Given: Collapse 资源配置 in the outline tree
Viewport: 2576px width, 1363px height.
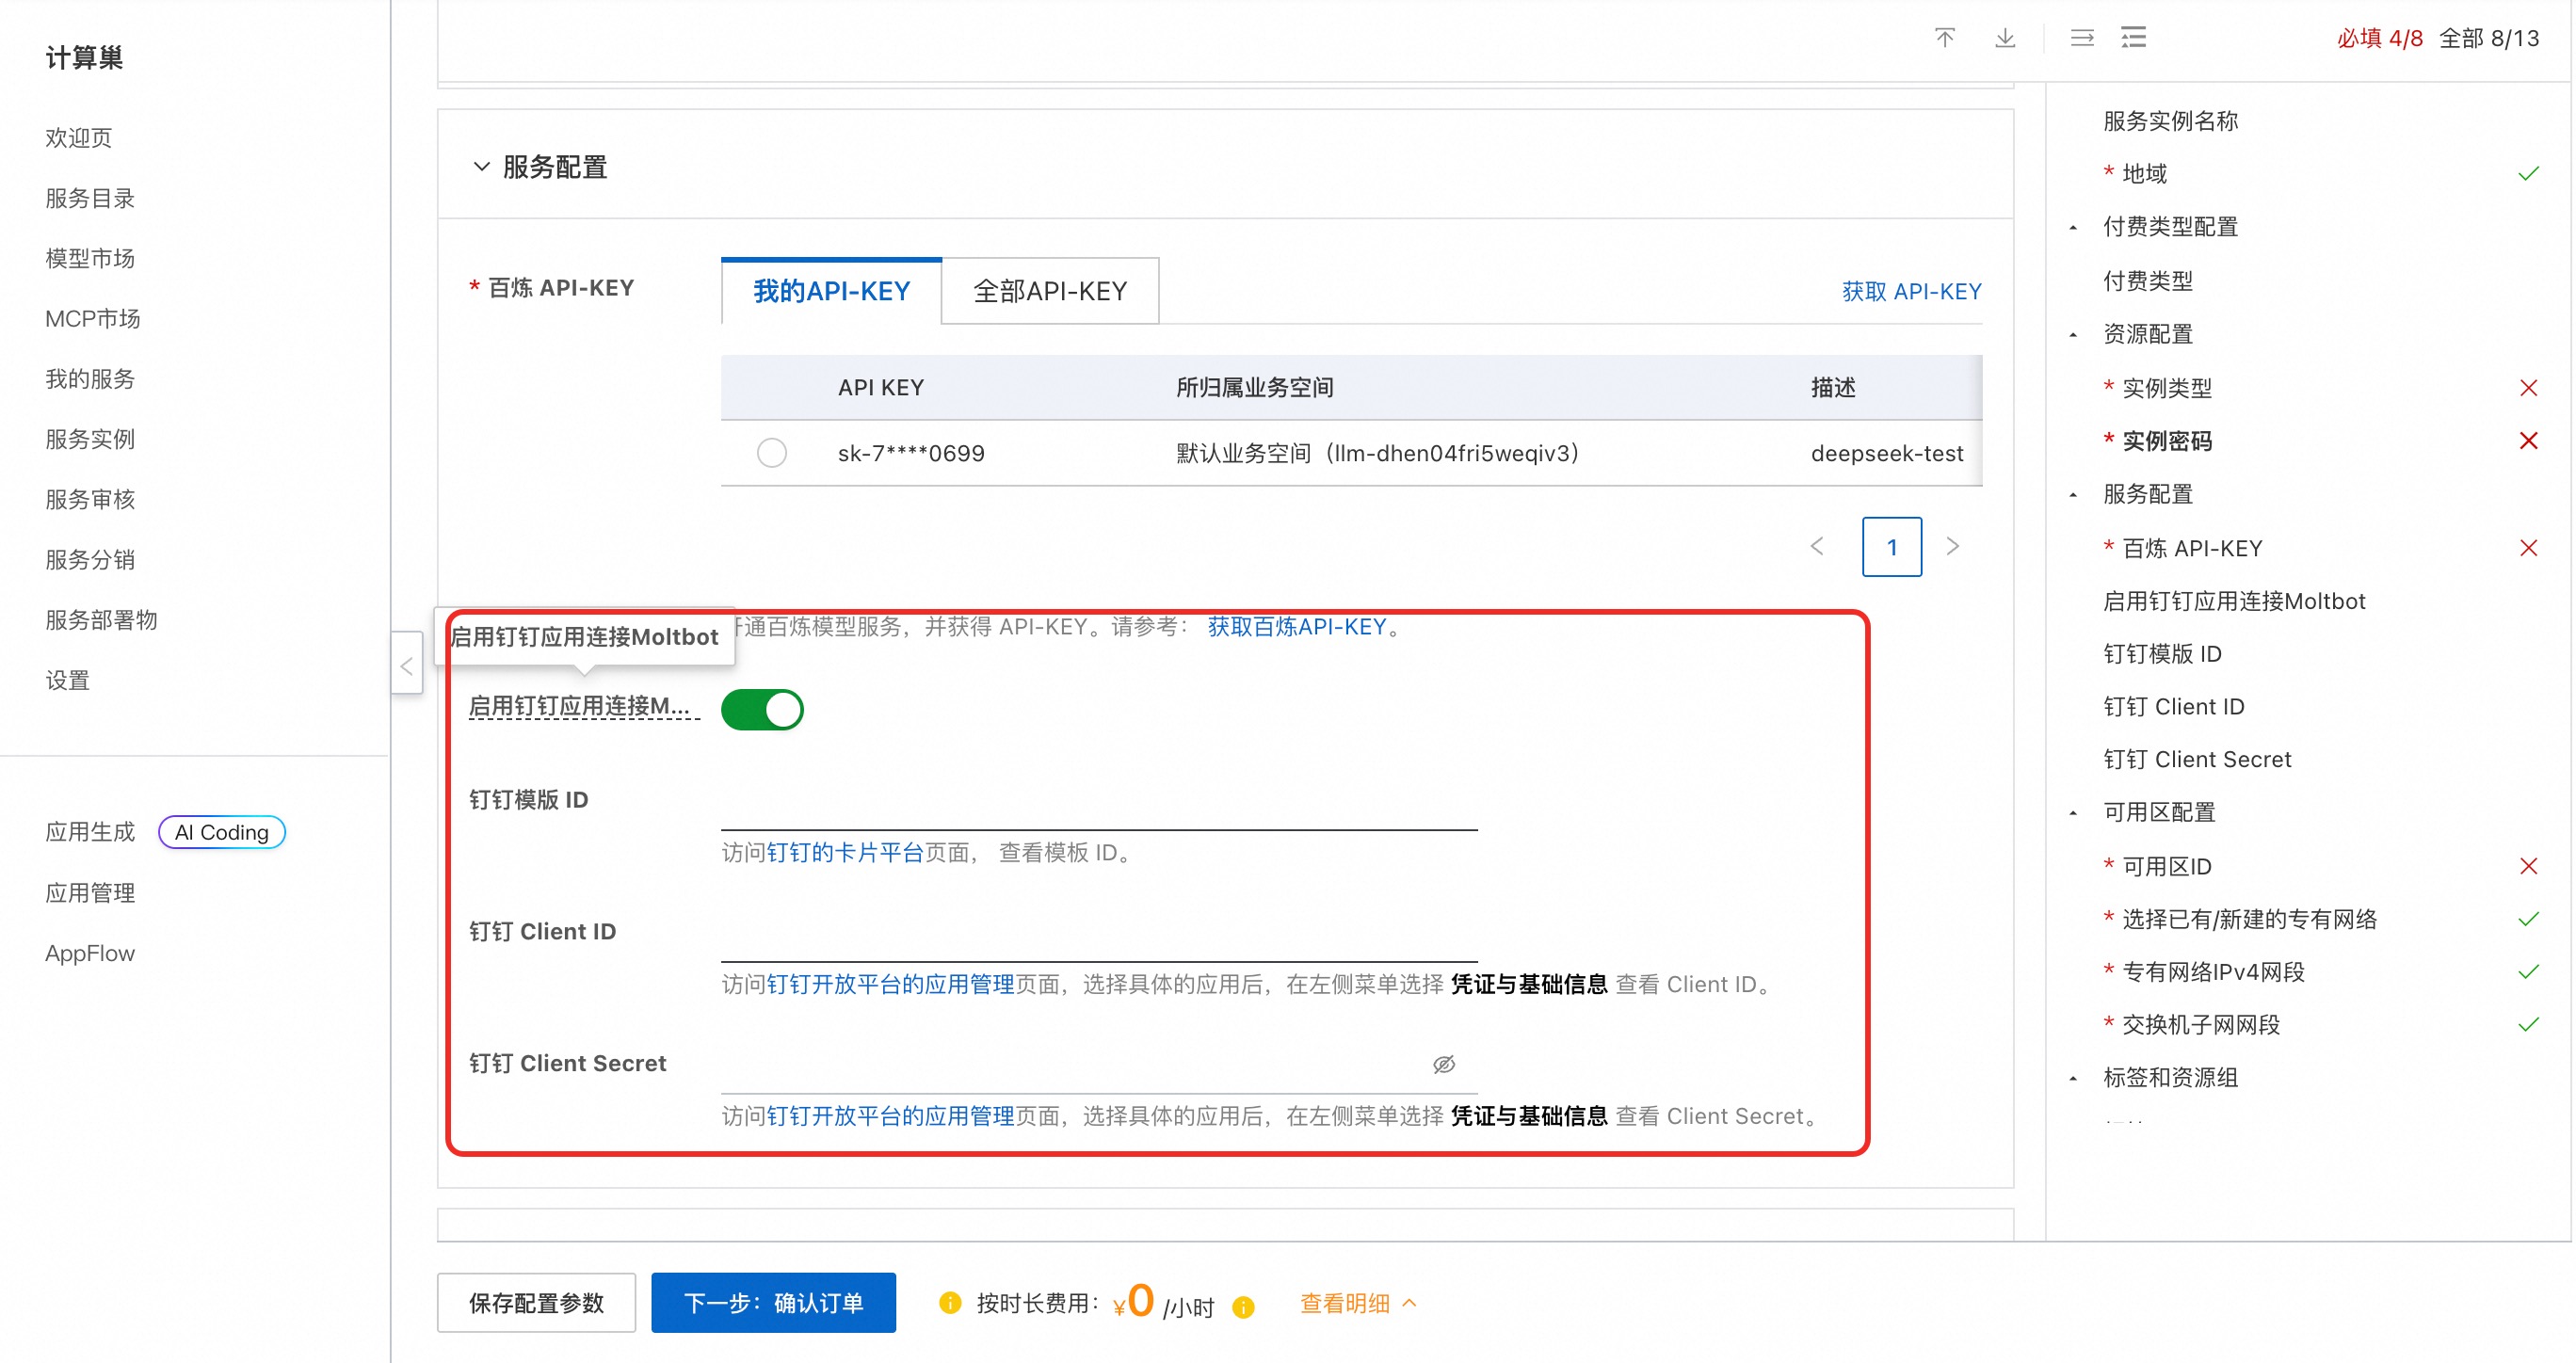Looking at the screenshot, I should [x=2073, y=334].
